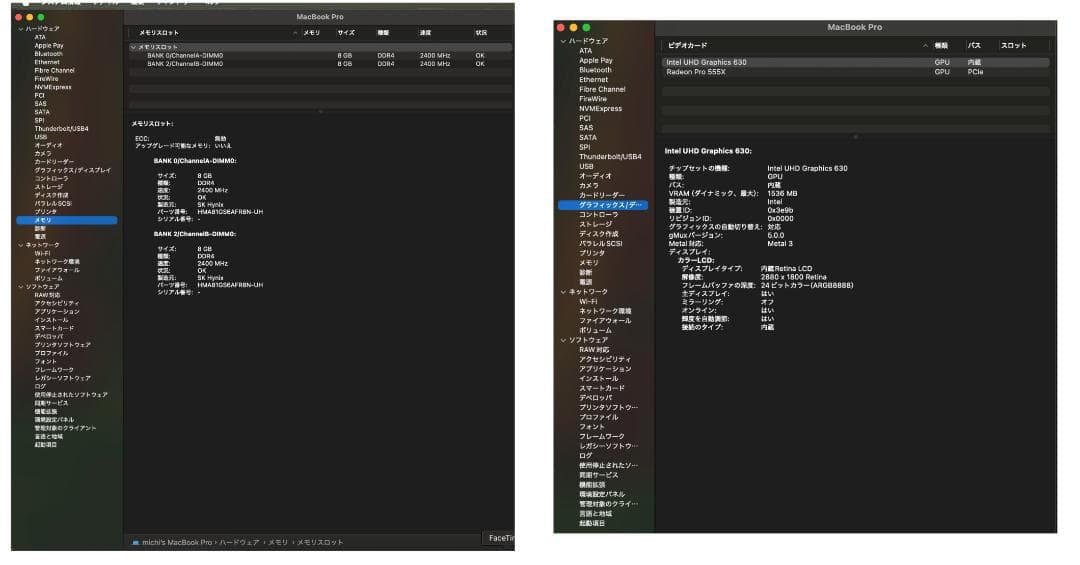Open アプリケーション in left window sidebar
This screenshot has width=1080, height=565.
56,311
